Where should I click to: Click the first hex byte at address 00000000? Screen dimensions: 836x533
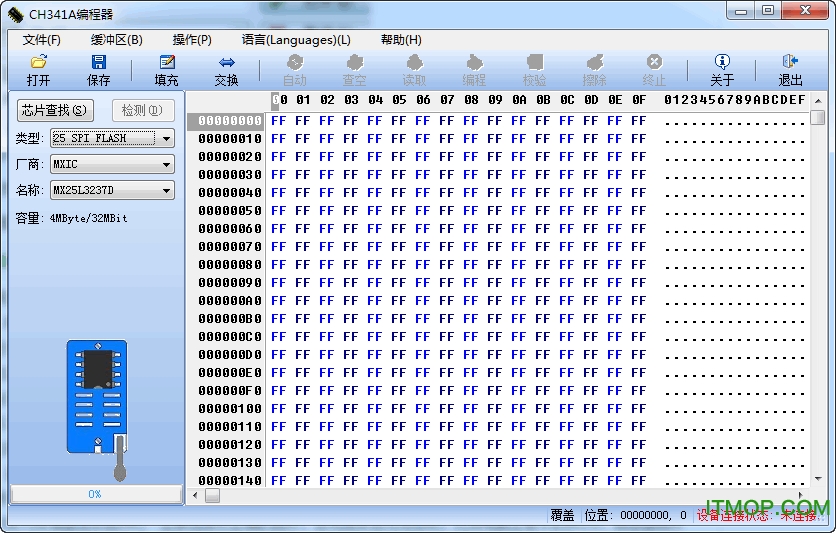[x=278, y=121]
